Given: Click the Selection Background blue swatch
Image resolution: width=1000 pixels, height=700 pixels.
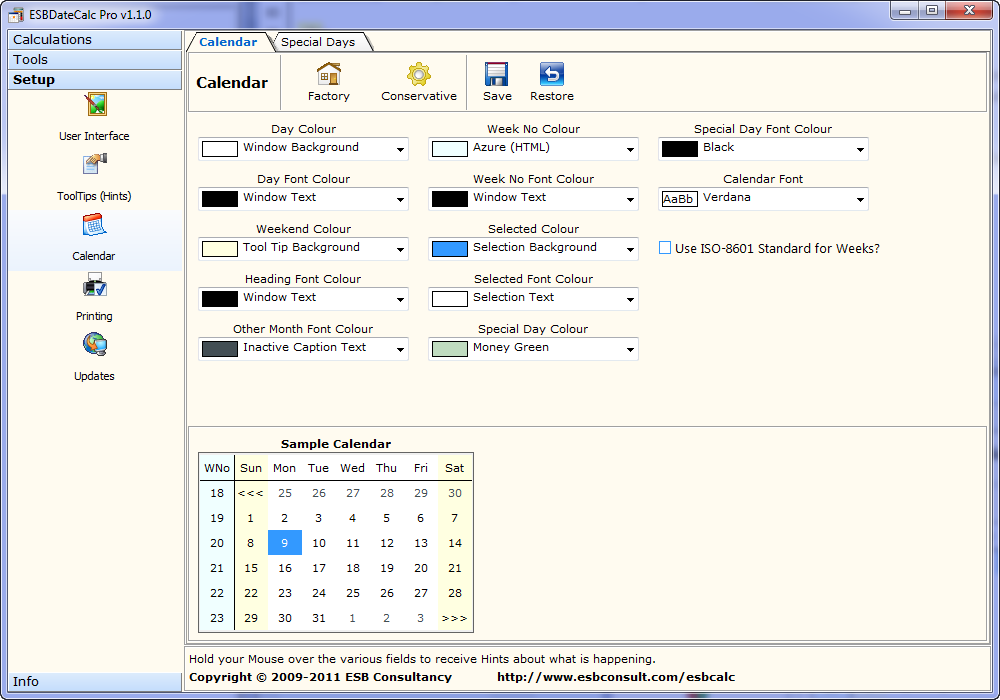Looking at the screenshot, I should click(450, 249).
